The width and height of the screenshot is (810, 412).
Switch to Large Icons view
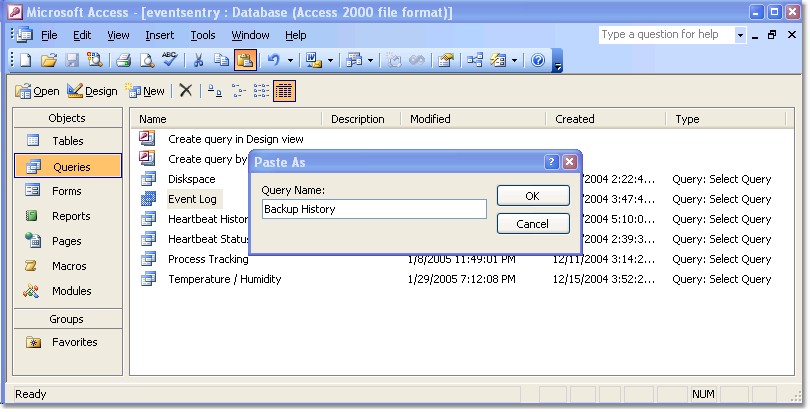tap(214, 91)
